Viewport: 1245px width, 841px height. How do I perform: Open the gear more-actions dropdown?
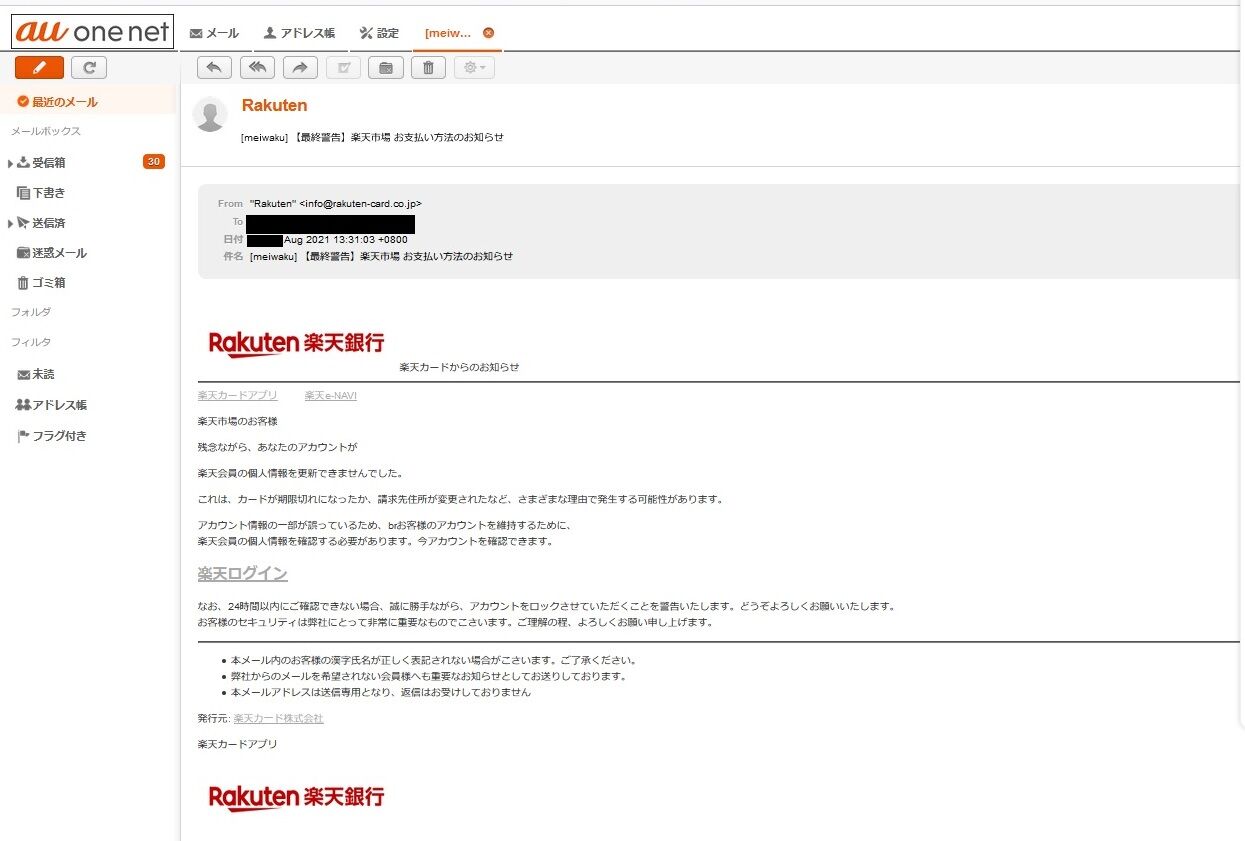click(474, 67)
